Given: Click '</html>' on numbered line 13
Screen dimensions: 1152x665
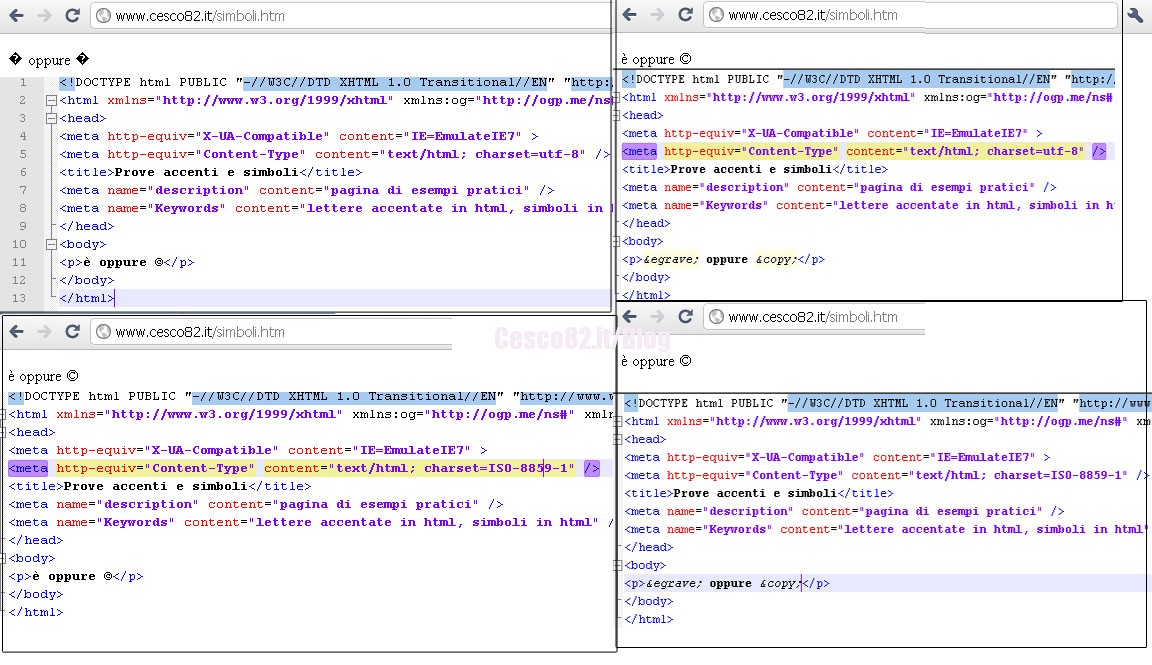Looking at the screenshot, I should pyautogui.click(x=87, y=298).
